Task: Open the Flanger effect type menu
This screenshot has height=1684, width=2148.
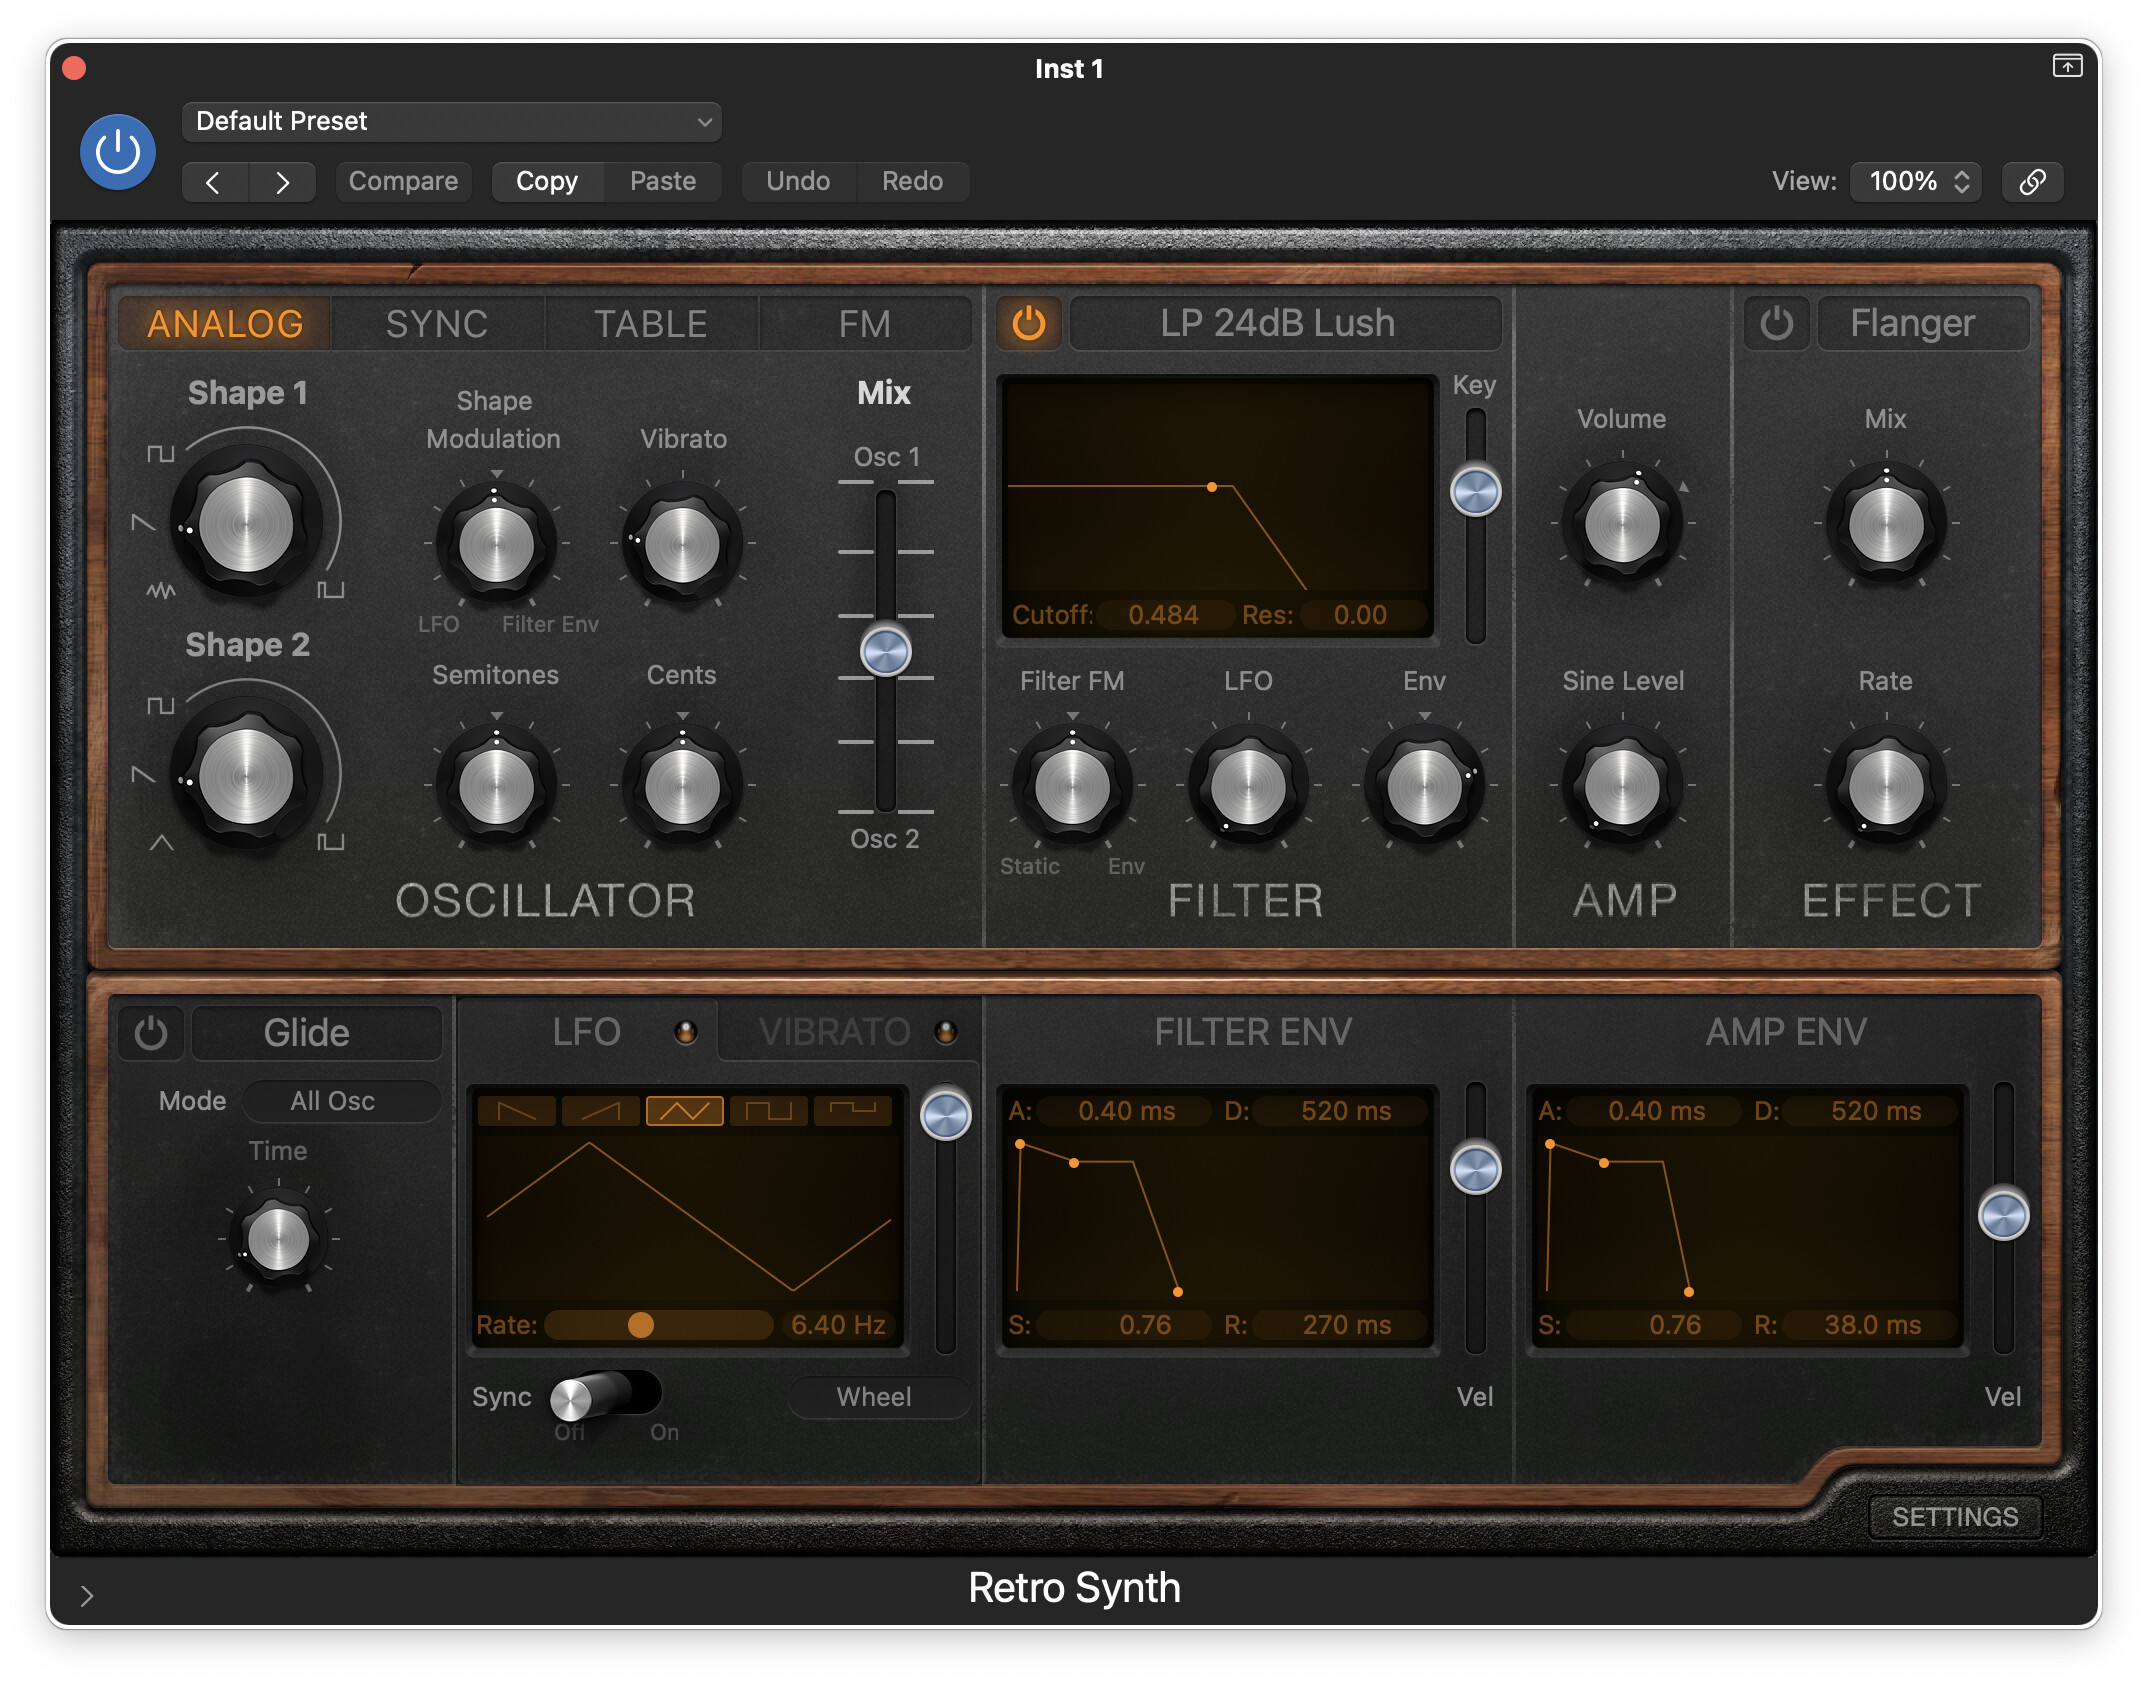Action: (x=1922, y=323)
